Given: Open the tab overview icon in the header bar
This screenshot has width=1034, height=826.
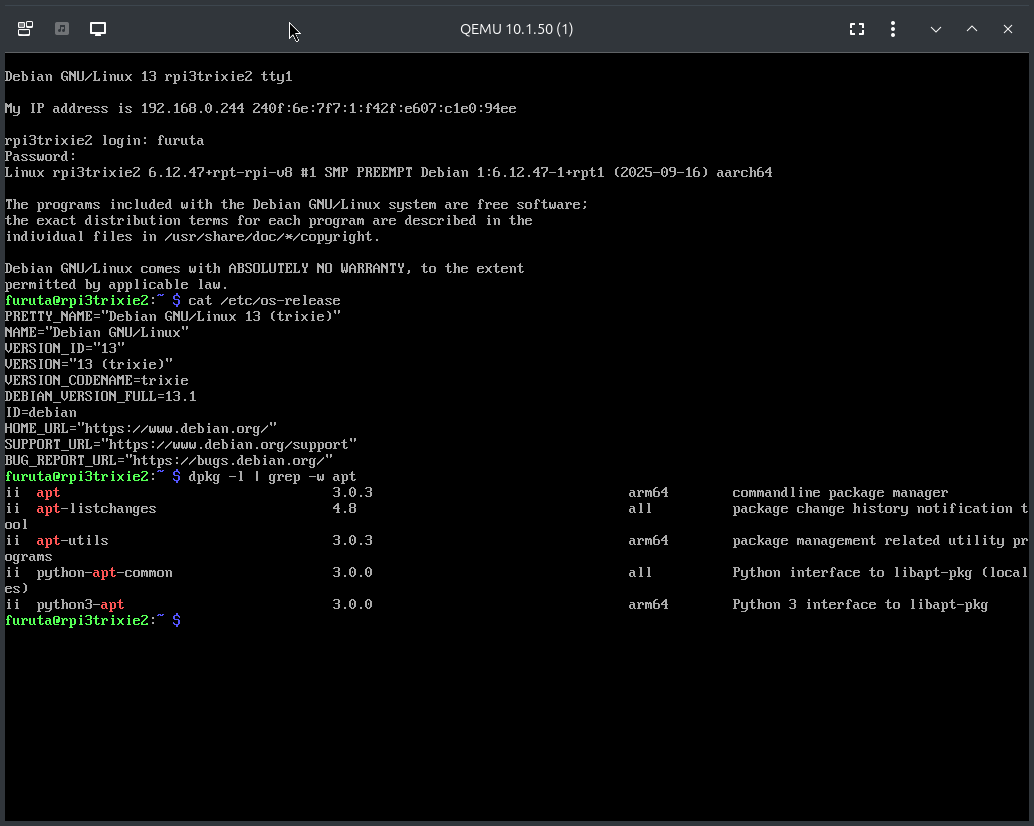Looking at the screenshot, I should pos(25,29).
